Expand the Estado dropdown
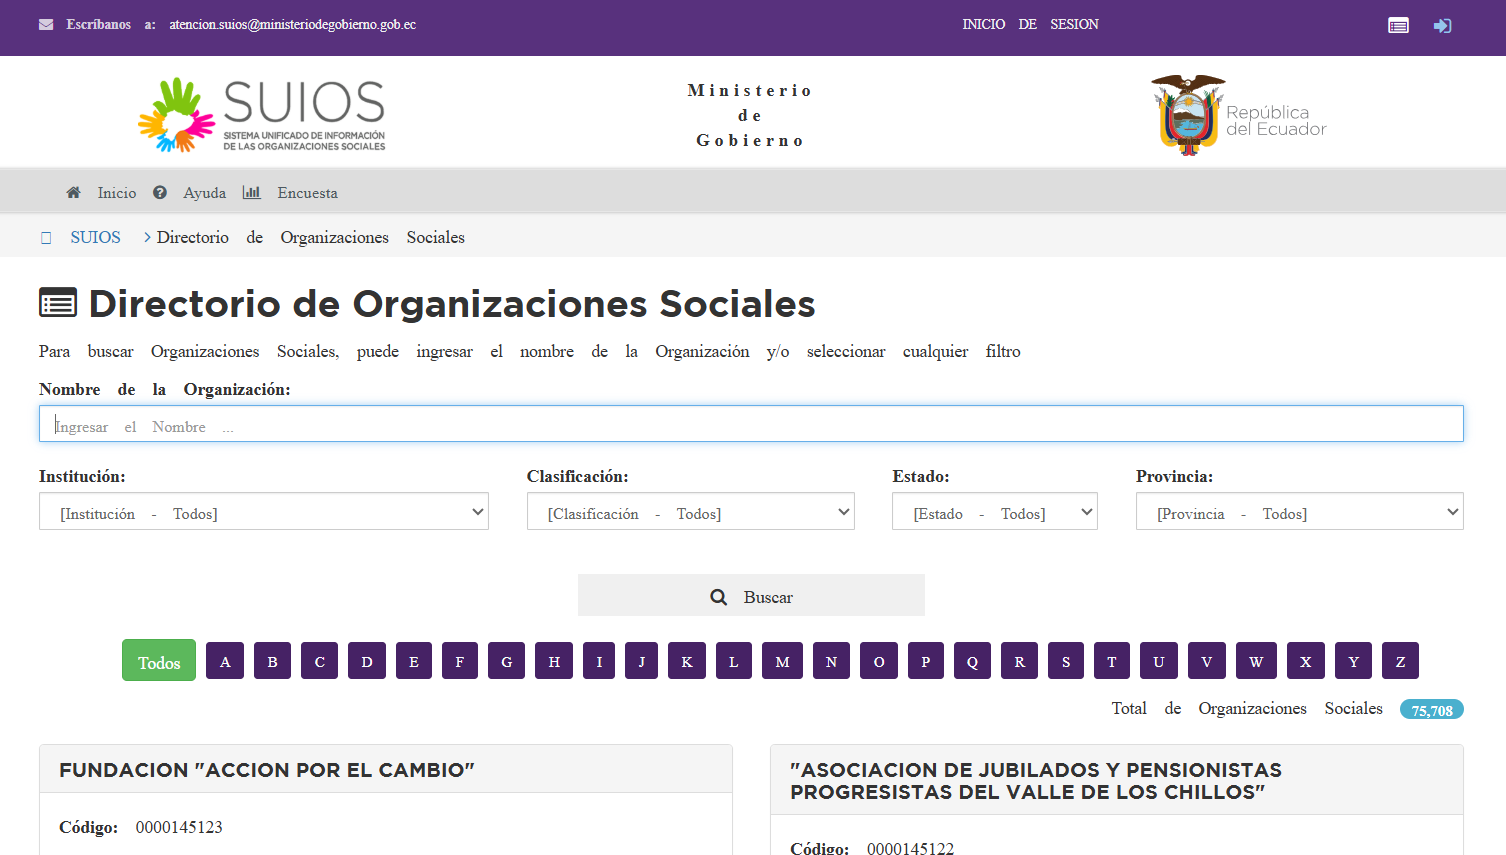The width and height of the screenshot is (1506, 855). (994, 512)
